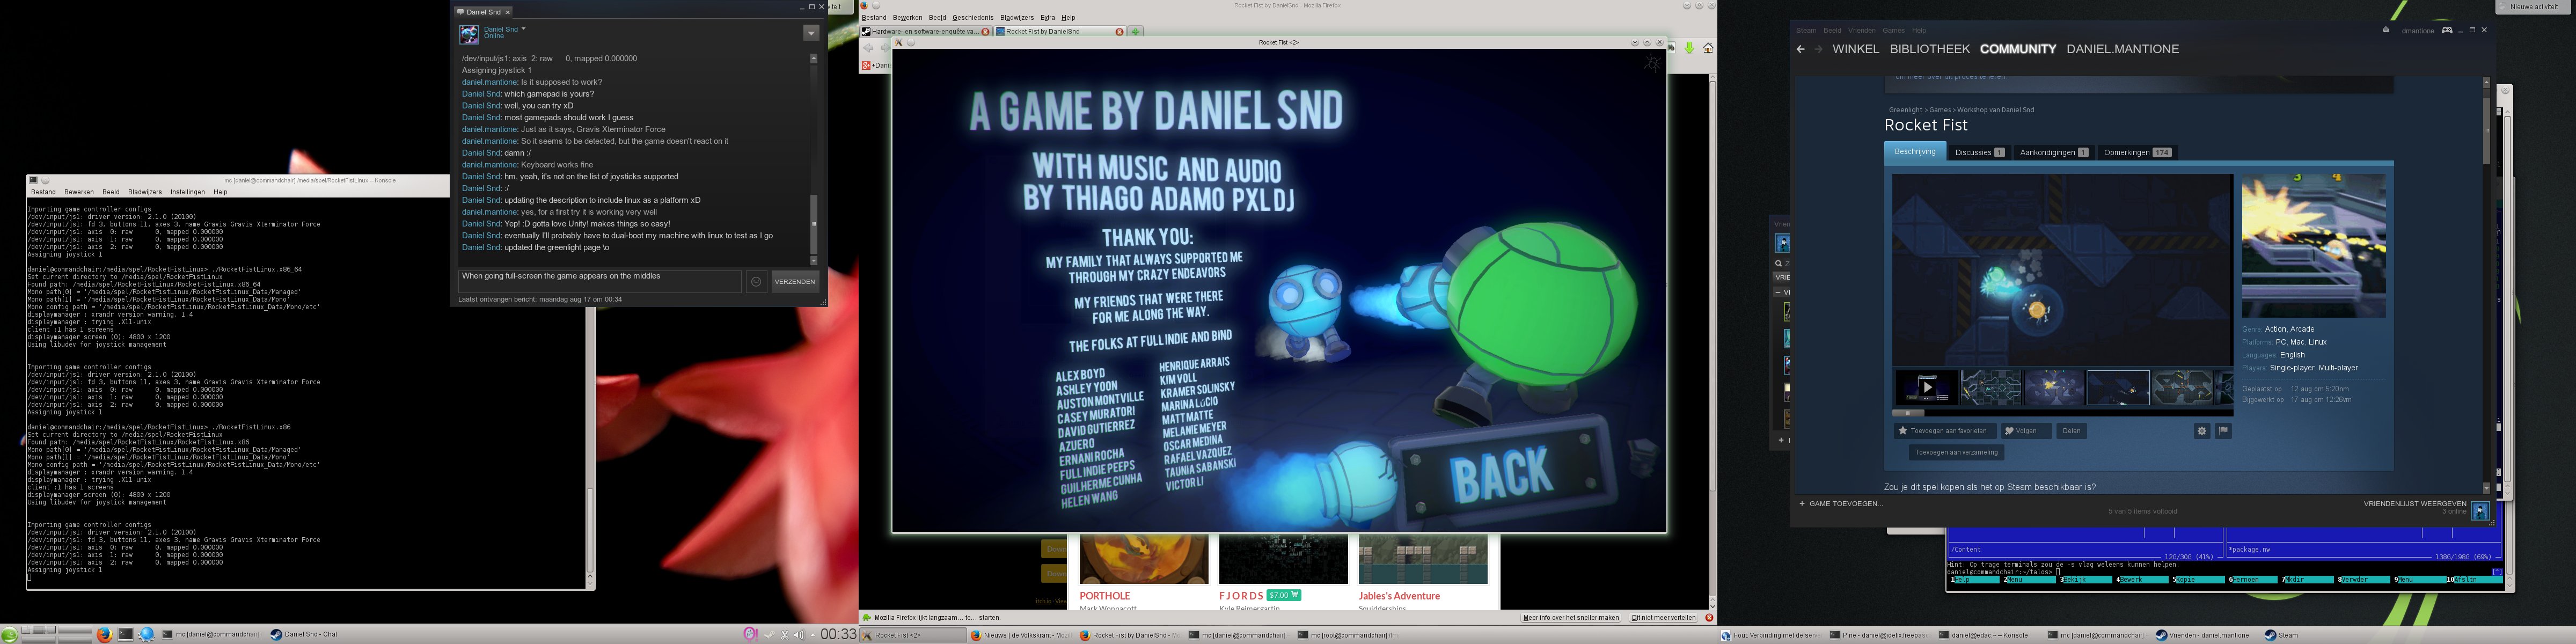Open the Steam Big Picture controller icon
This screenshot has height=644, width=2576.
click(2446, 30)
